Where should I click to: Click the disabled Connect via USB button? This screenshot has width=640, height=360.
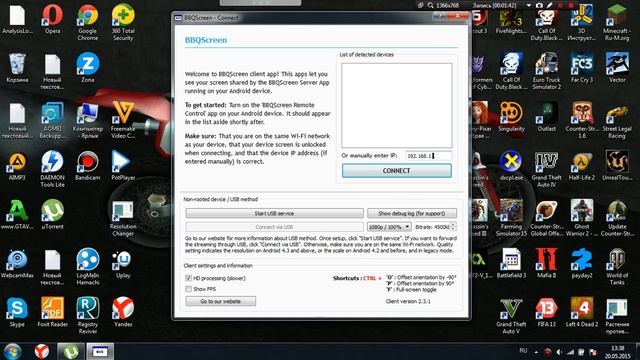(274, 227)
